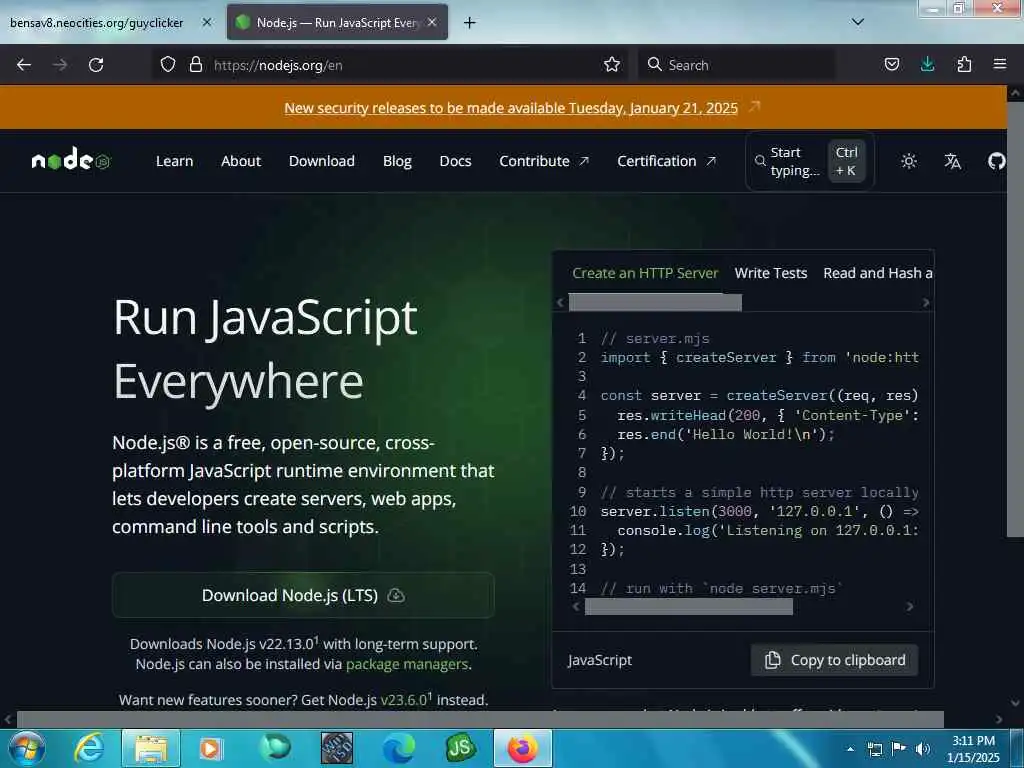Open the language translation selector
1024x768 pixels.
[x=952, y=161]
